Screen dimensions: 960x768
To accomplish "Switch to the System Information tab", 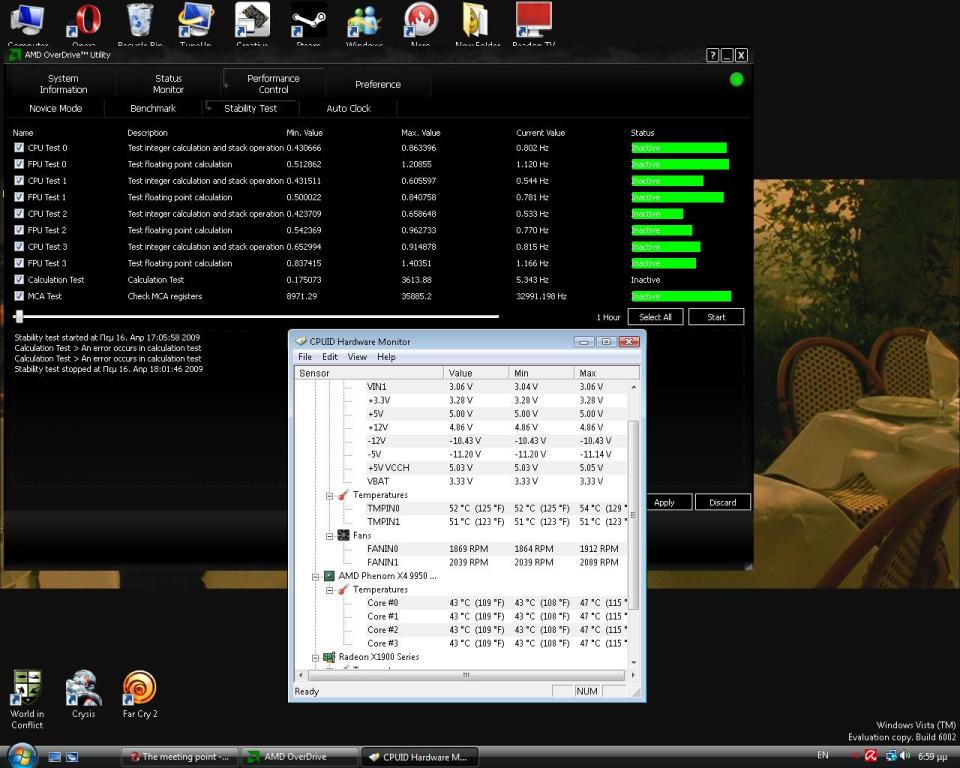I will [64, 84].
